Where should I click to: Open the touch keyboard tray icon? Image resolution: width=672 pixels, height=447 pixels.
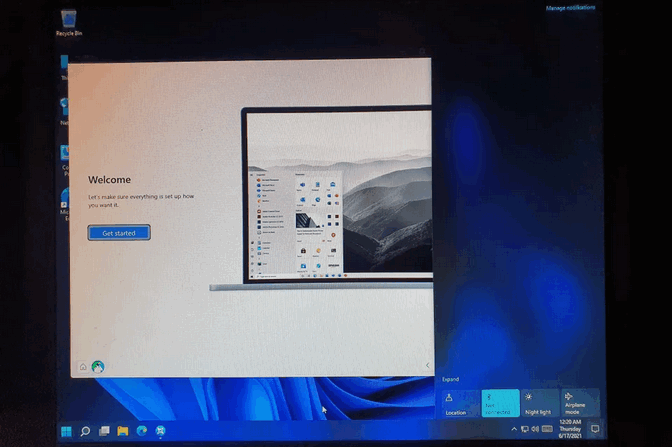547,429
